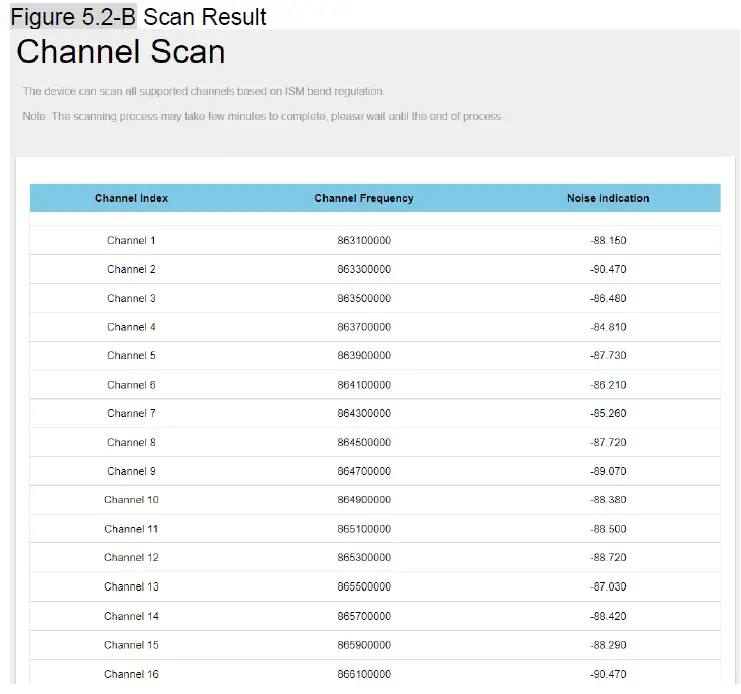Select the Channel 12 index cell
The width and height of the screenshot is (741, 694).
131,557
